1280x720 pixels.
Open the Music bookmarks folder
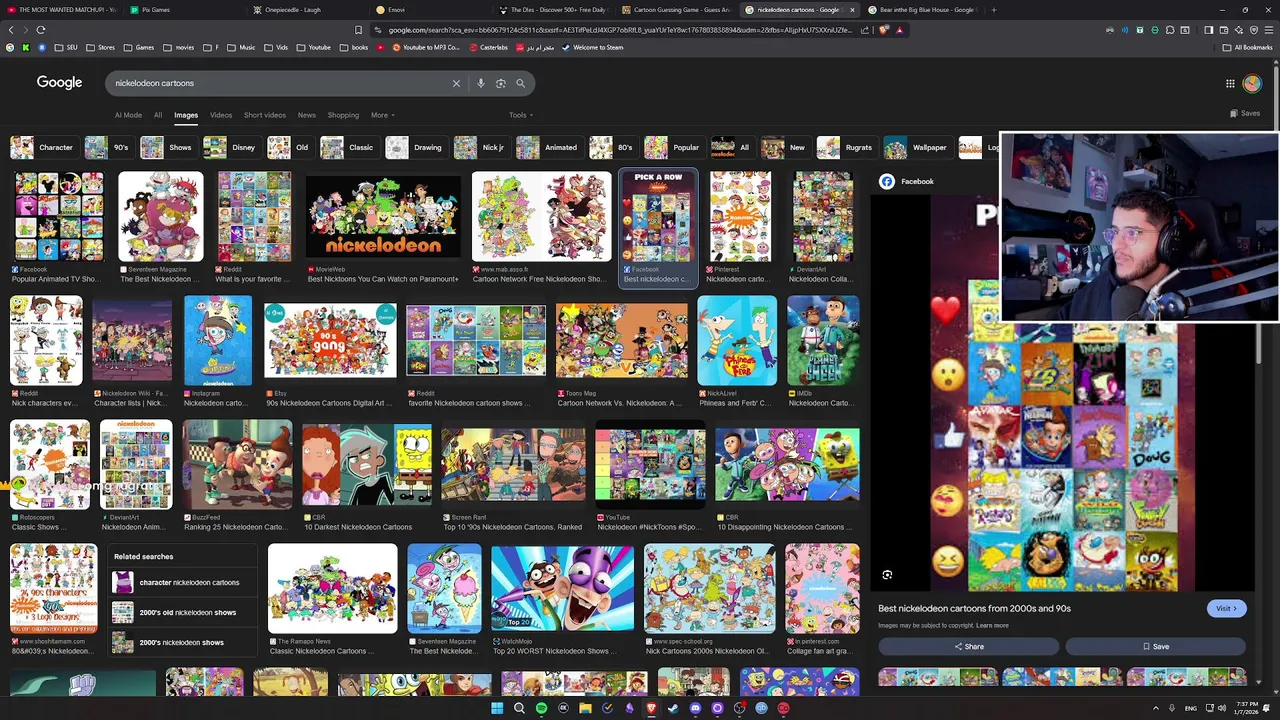[242, 47]
